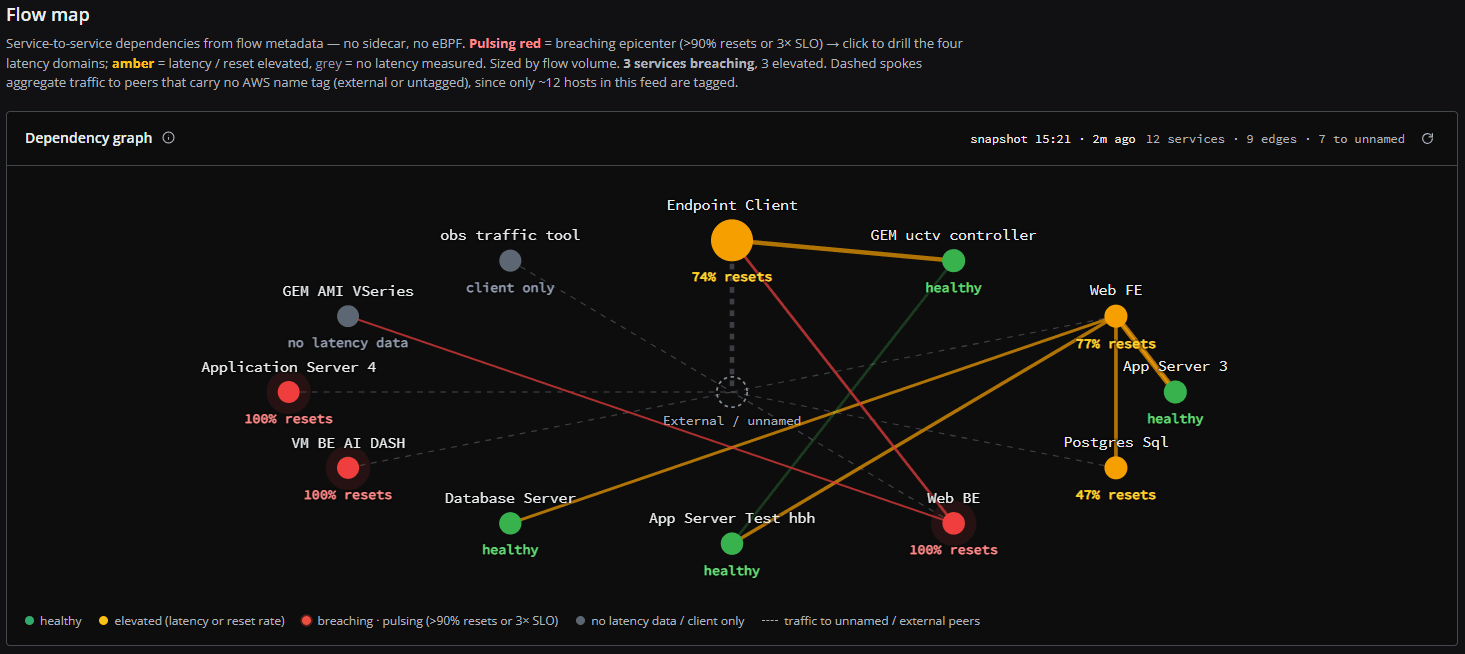This screenshot has height=654, width=1465.
Task: Click the External / unnamed dashed node
Action: pos(732,392)
